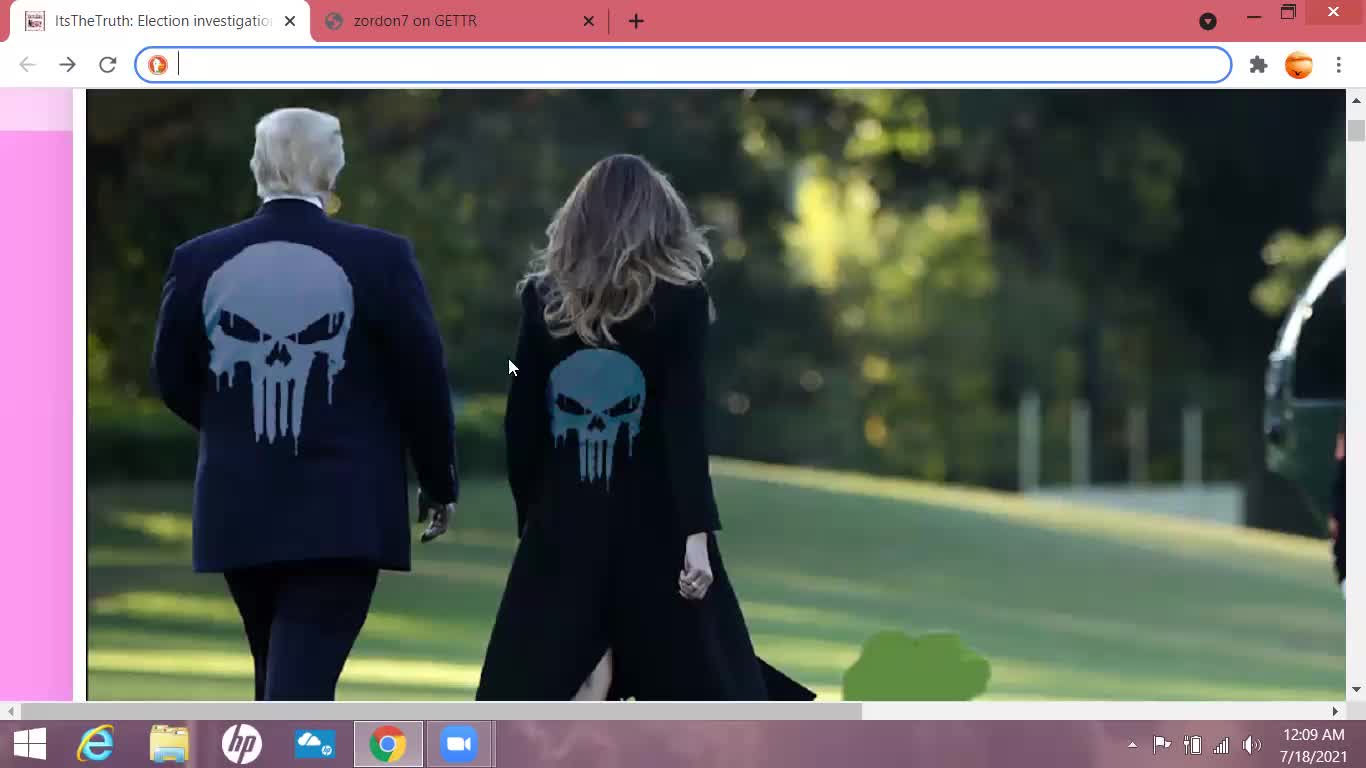1366x768 pixels.
Task: Go back to the previous page
Action: click(27, 65)
